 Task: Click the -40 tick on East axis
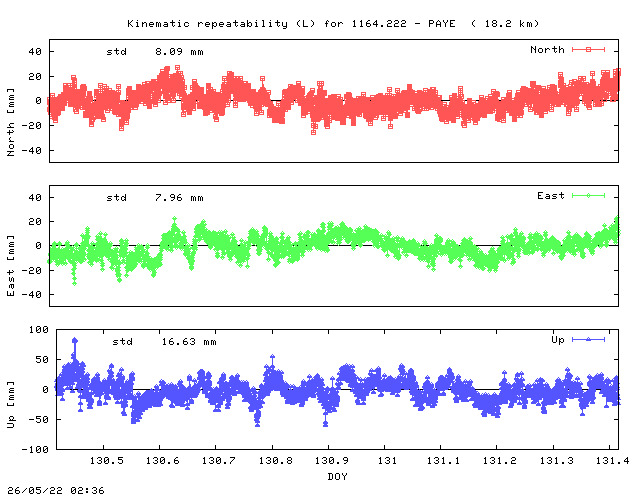(32, 294)
